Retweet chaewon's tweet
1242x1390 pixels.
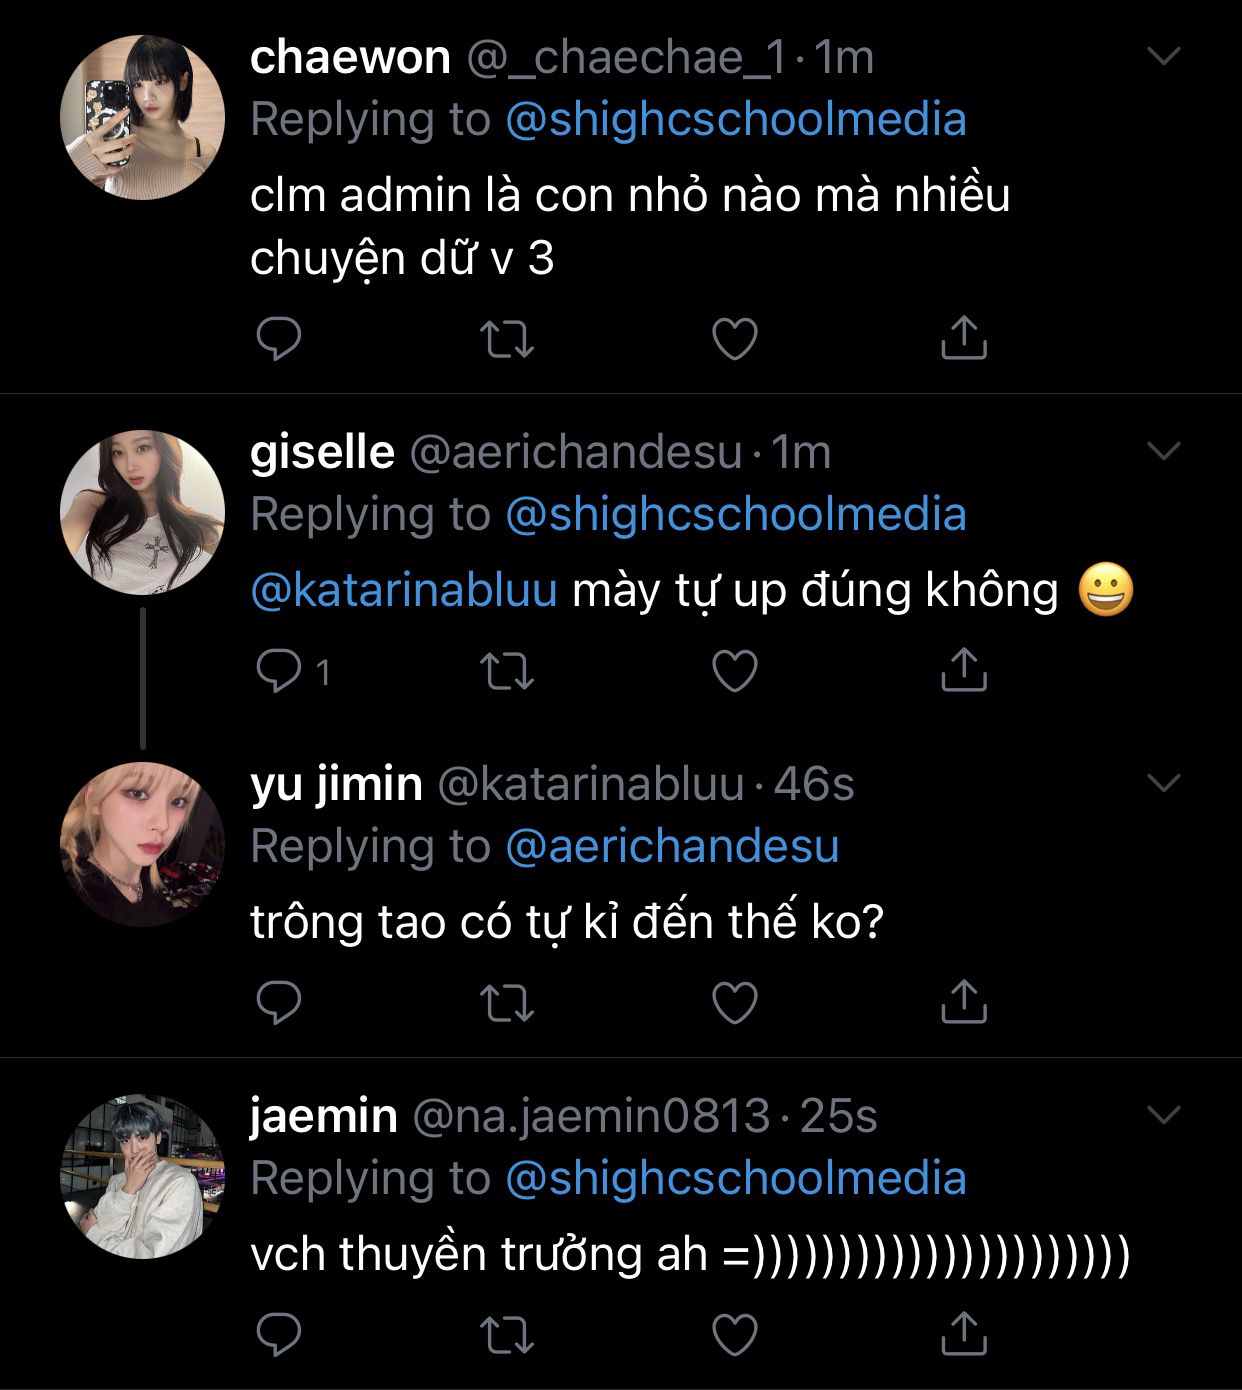[507, 339]
